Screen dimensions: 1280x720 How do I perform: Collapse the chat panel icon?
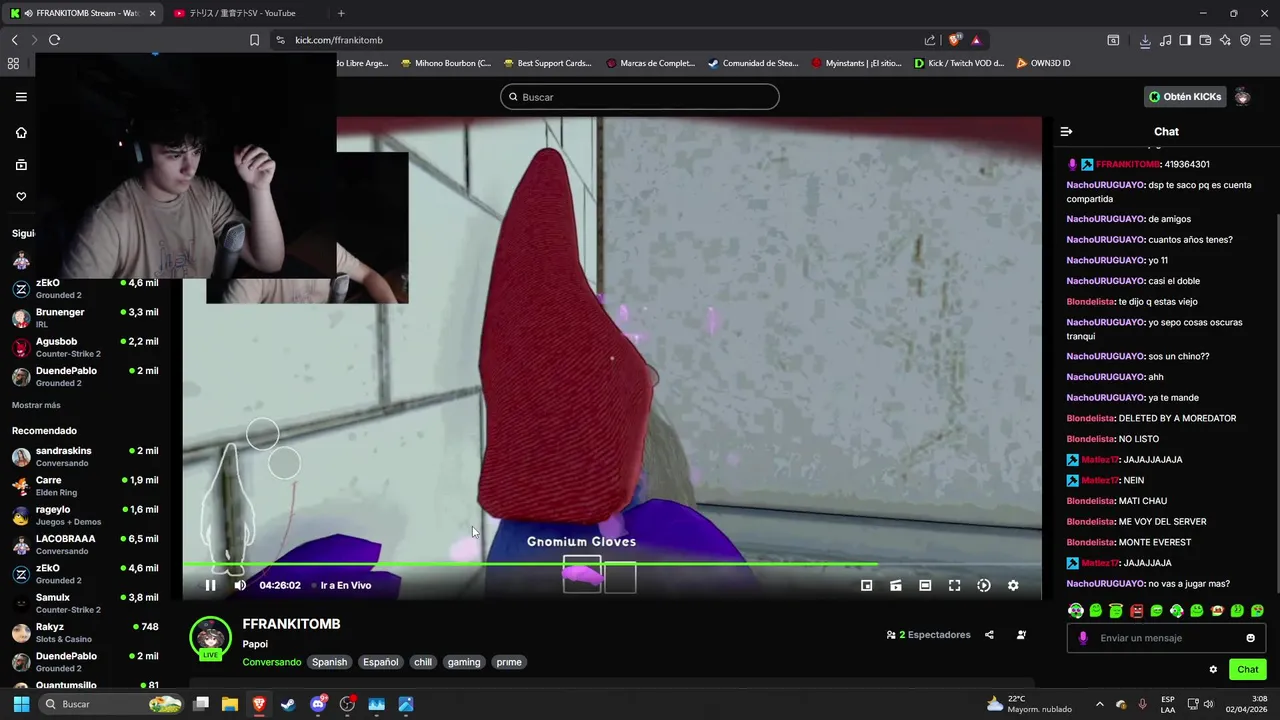(x=1066, y=131)
